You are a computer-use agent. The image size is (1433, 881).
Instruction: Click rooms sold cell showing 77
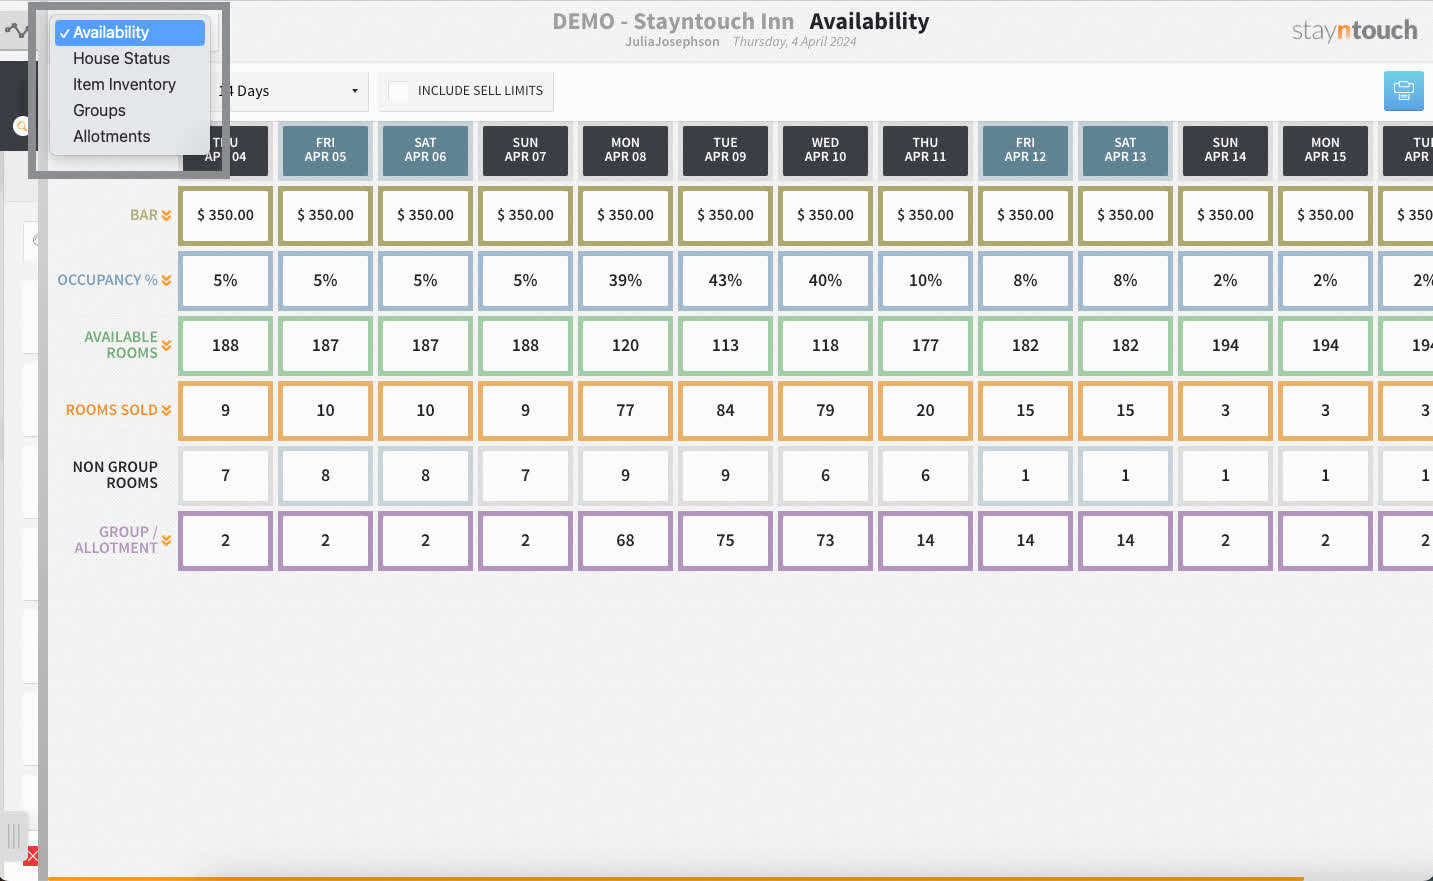(x=625, y=410)
